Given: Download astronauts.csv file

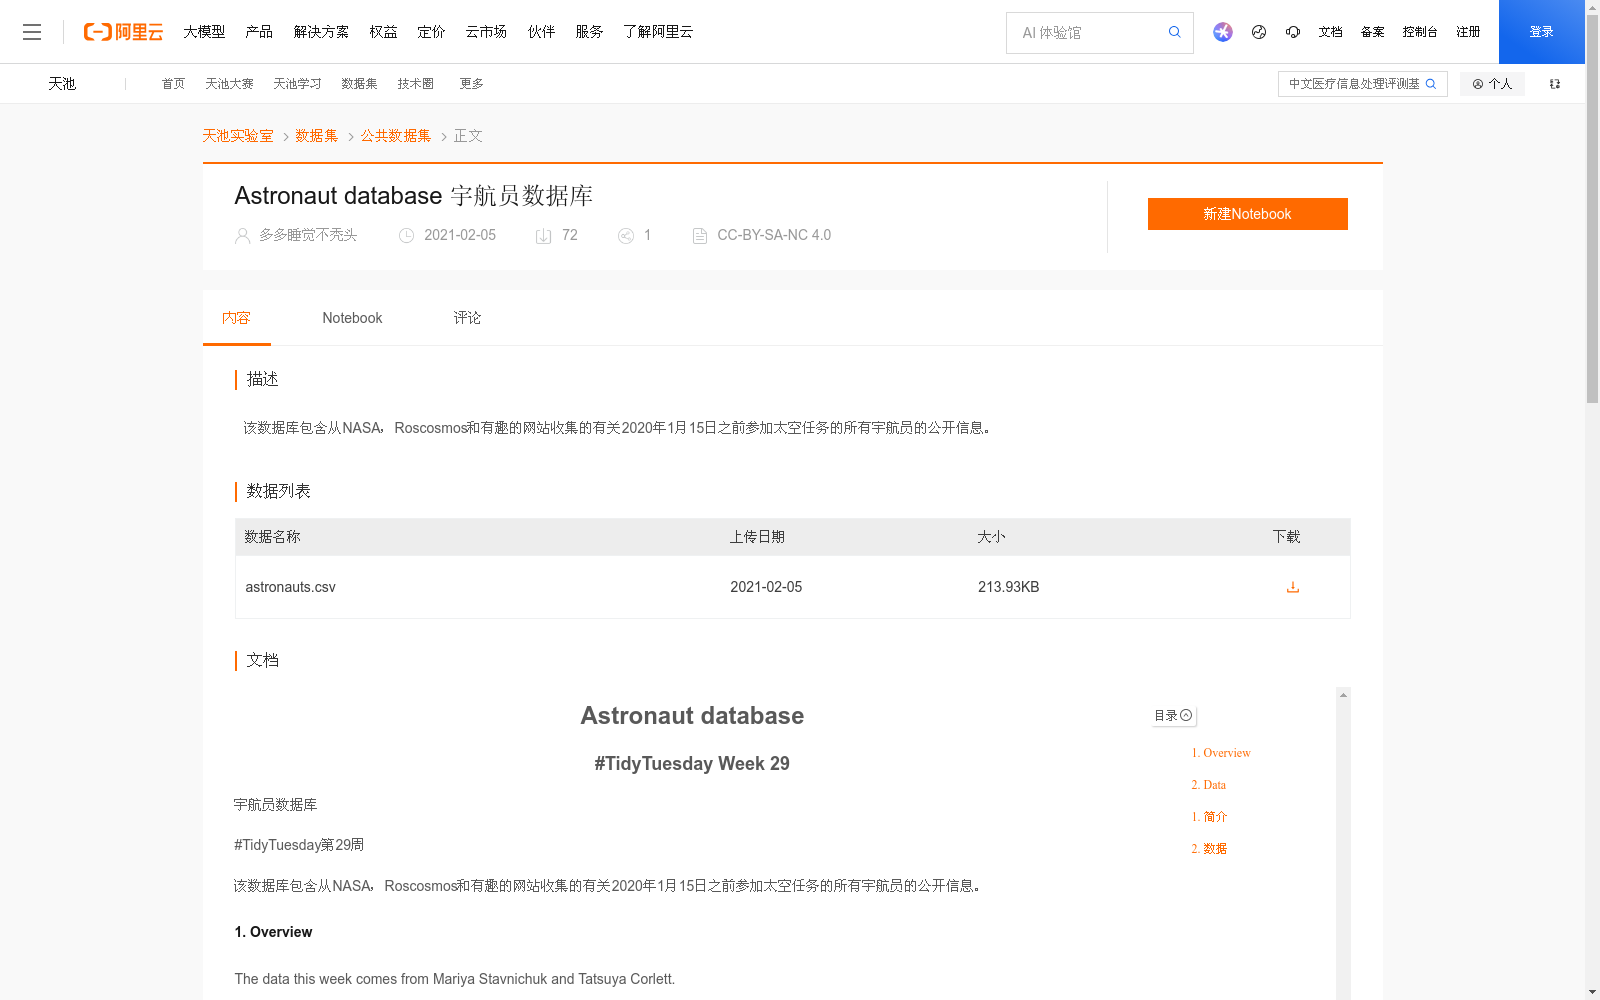Looking at the screenshot, I should coord(1292,587).
